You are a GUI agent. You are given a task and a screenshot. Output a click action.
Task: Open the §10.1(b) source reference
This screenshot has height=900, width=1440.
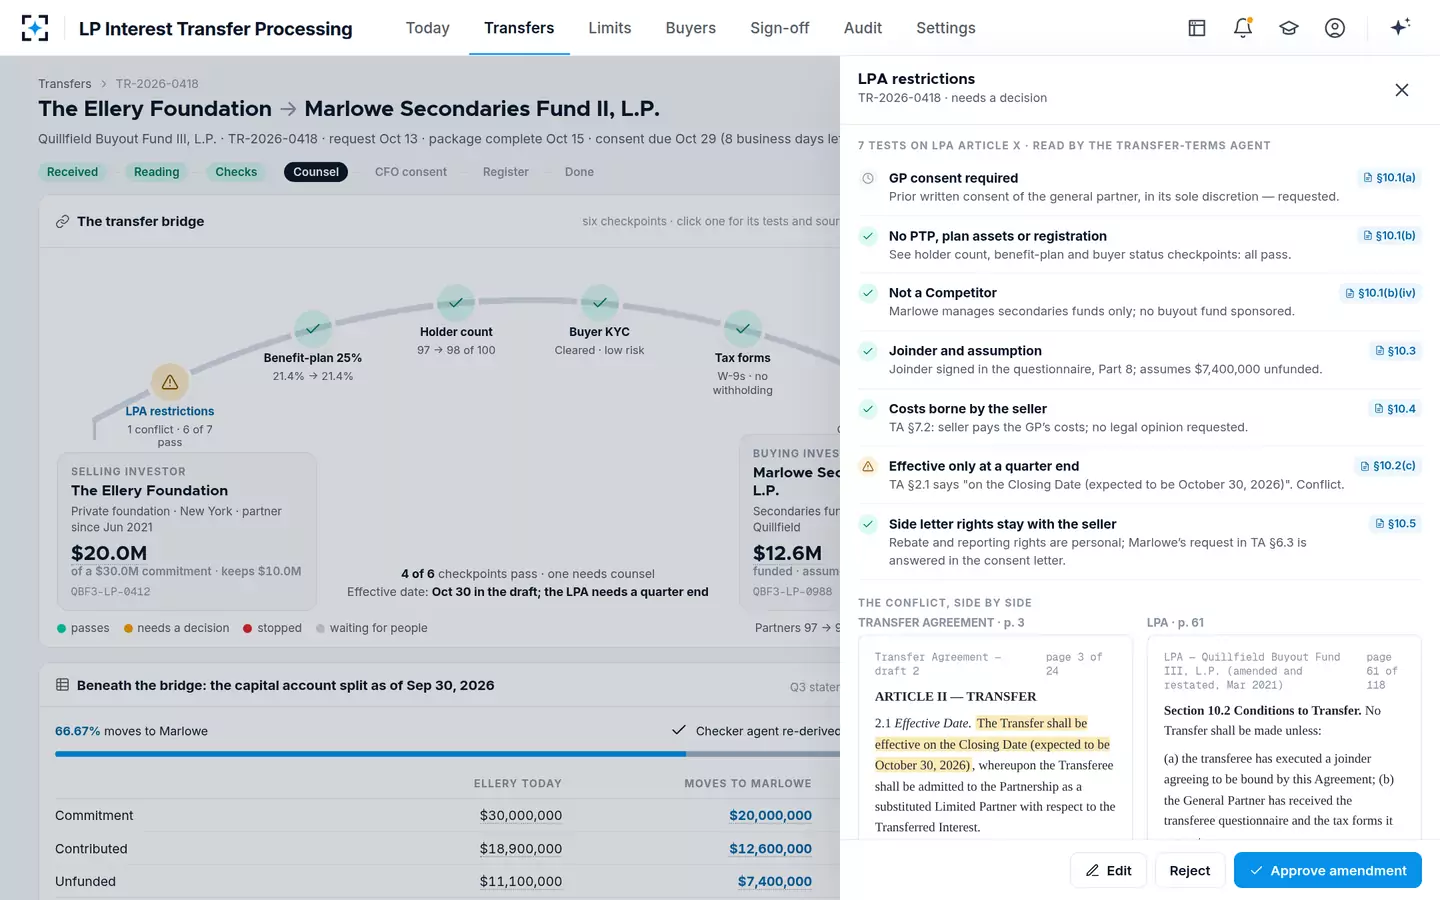[1389, 236]
